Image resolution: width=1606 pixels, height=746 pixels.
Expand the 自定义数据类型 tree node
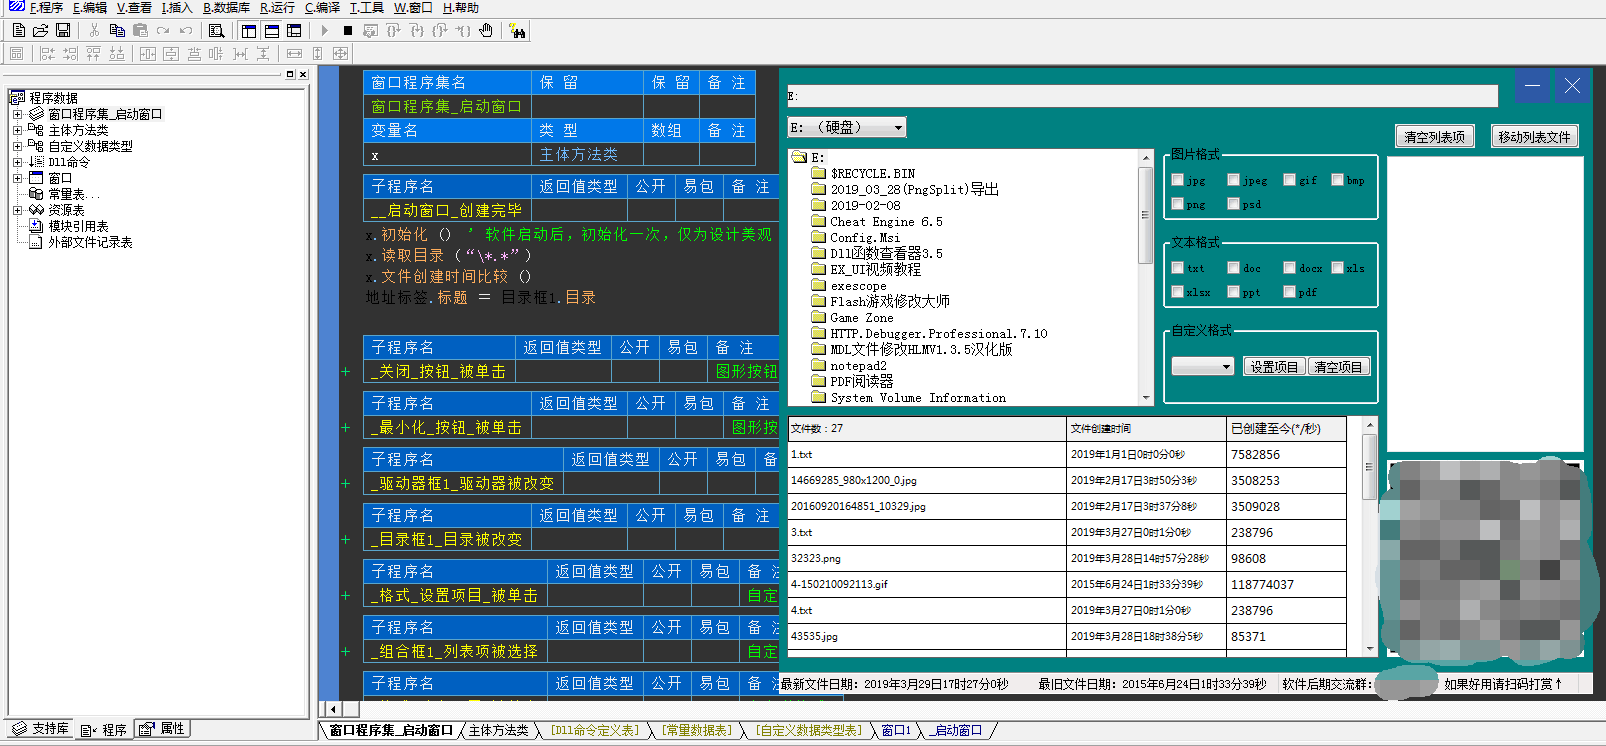(x=17, y=146)
